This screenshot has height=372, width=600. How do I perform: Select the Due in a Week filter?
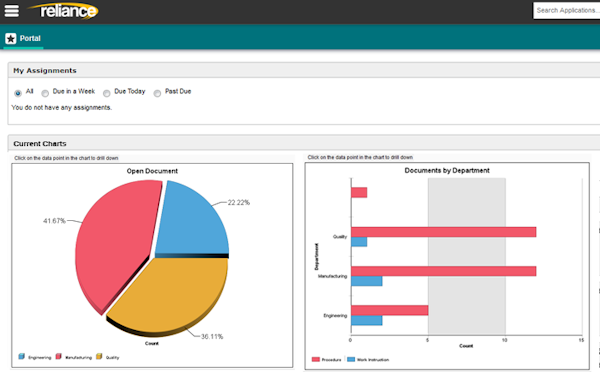pos(45,93)
